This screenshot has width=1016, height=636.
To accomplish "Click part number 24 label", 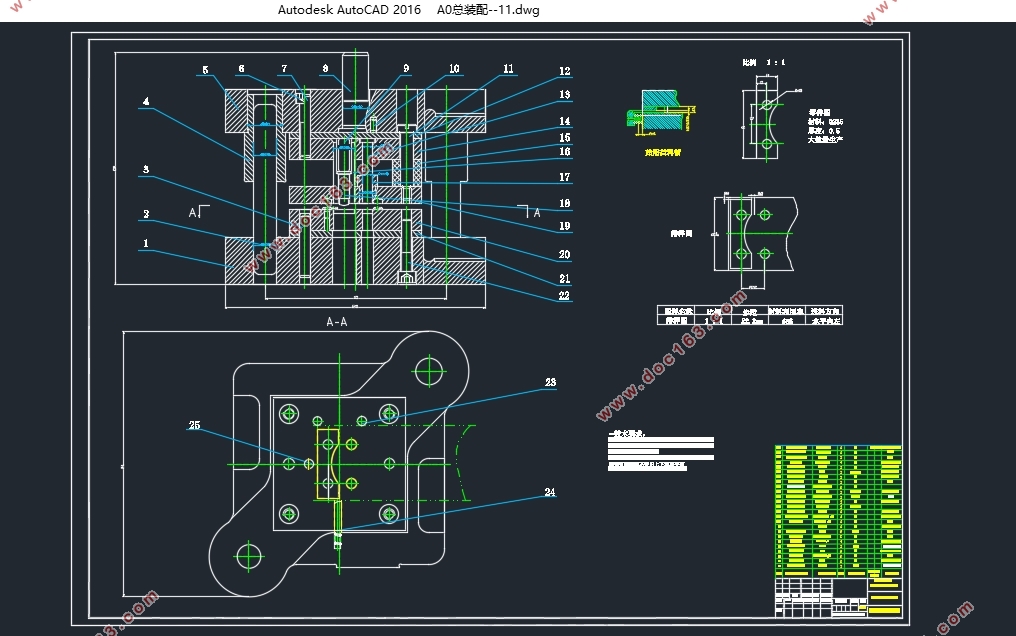I will (x=549, y=492).
